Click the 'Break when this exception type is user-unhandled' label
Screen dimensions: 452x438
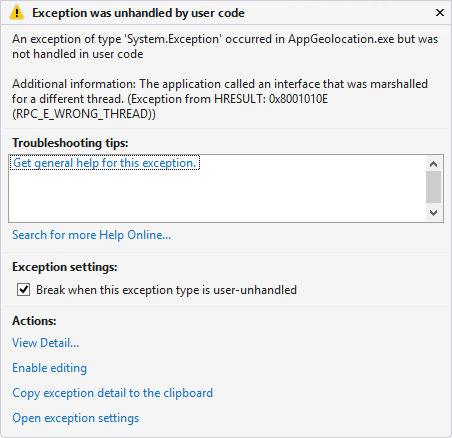(x=166, y=290)
